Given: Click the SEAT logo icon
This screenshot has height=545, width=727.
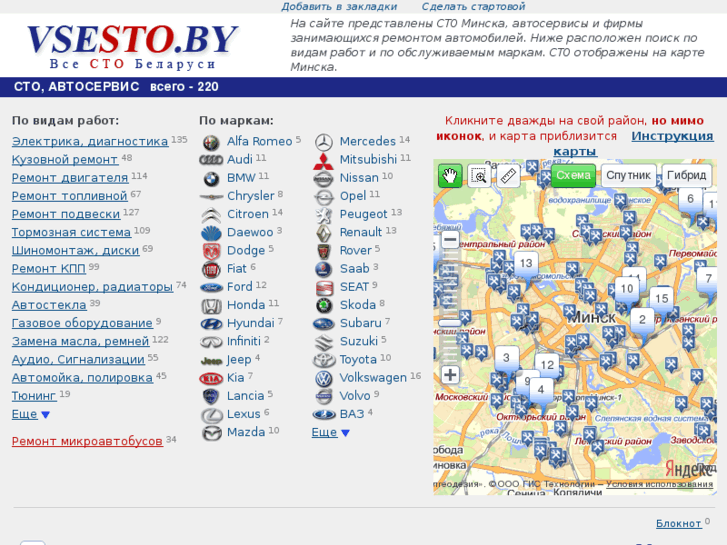Looking at the screenshot, I should tap(324, 288).
